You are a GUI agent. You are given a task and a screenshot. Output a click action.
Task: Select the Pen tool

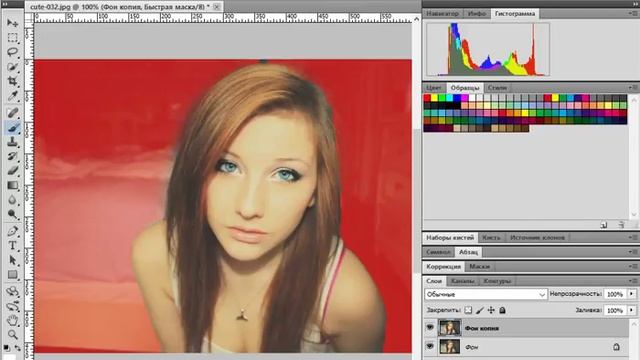12,231
